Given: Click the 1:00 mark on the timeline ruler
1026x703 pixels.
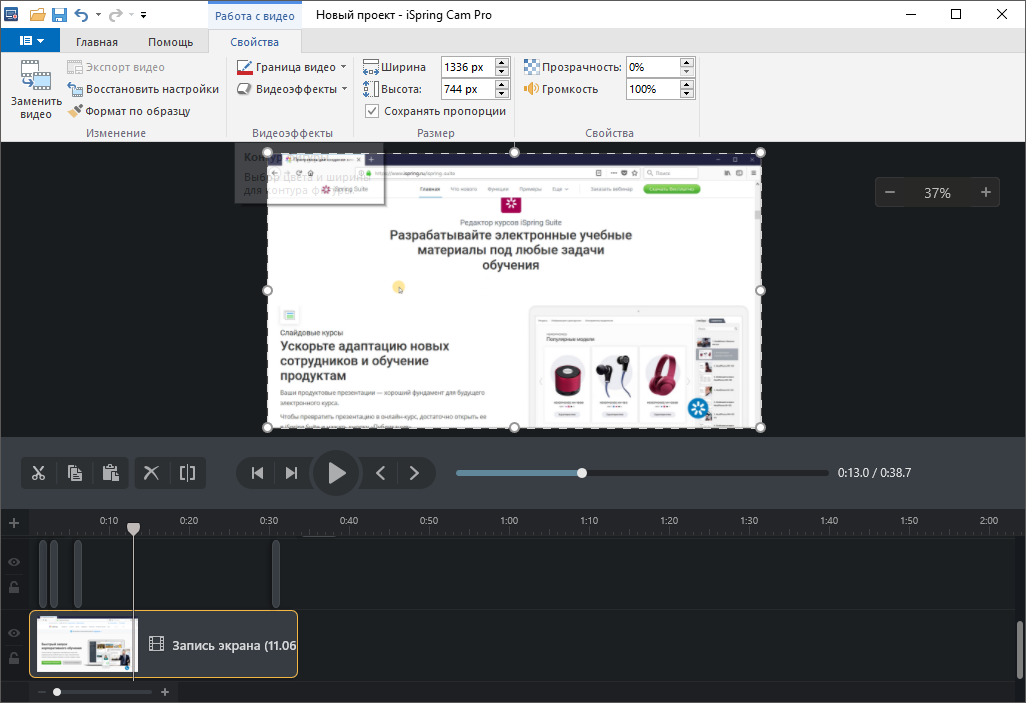Looking at the screenshot, I should pos(509,520).
